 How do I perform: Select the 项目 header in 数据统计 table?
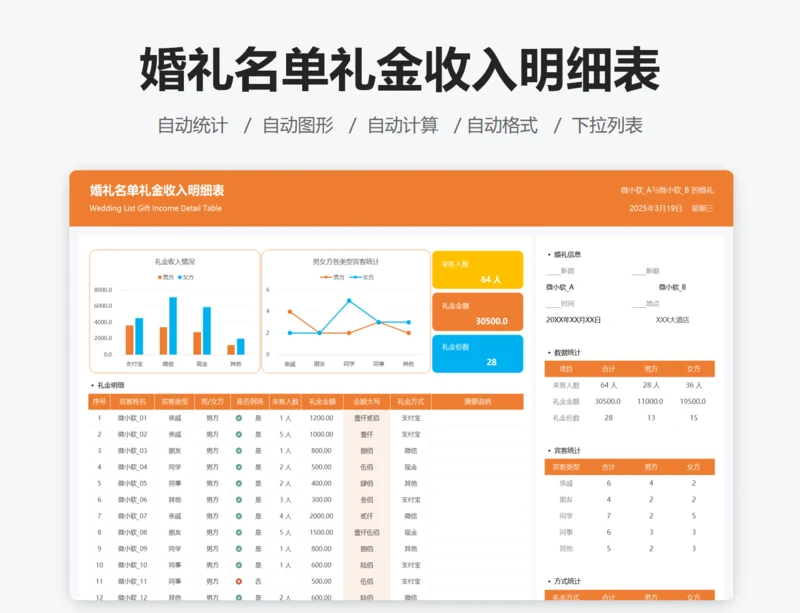566,369
